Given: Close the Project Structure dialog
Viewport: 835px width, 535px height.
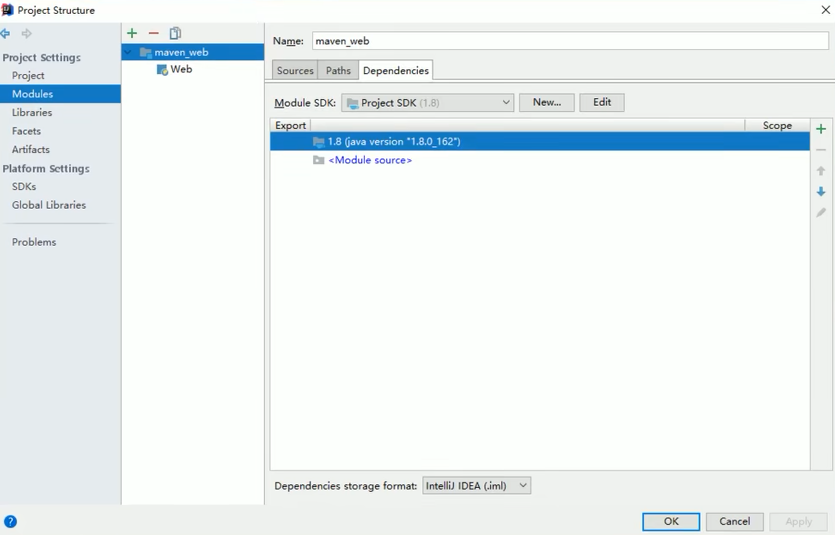Looking at the screenshot, I should [825, 10].
